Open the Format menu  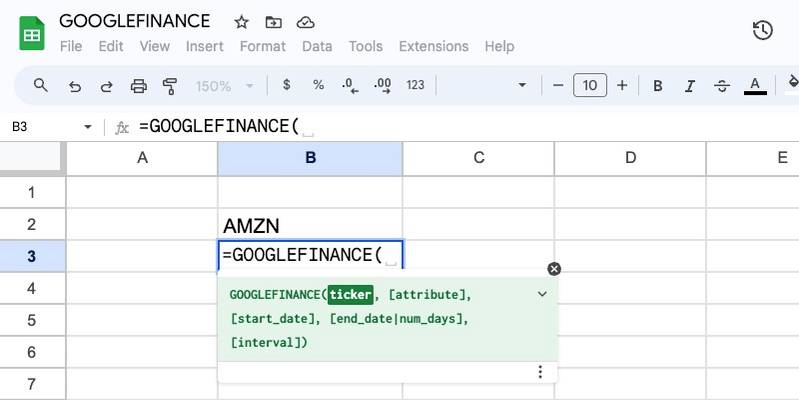tap(262, 46)
